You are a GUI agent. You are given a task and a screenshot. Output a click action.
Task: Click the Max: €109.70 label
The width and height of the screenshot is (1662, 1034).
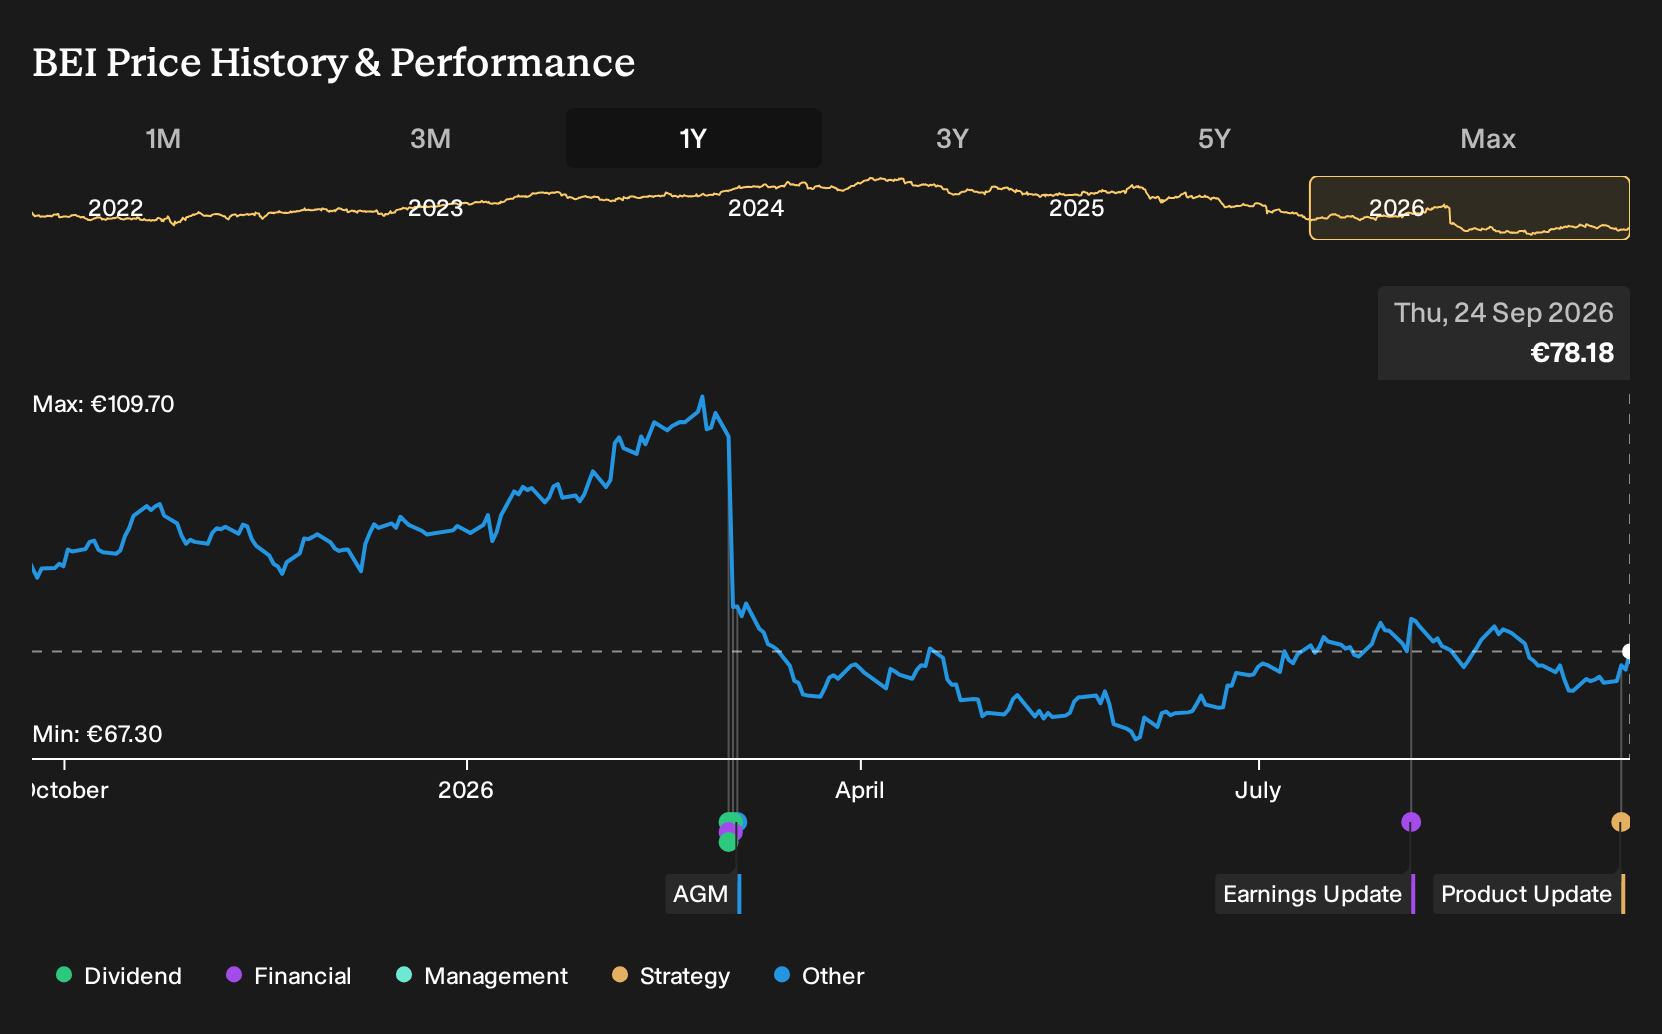pyautogui.click(x=104, y=404)
